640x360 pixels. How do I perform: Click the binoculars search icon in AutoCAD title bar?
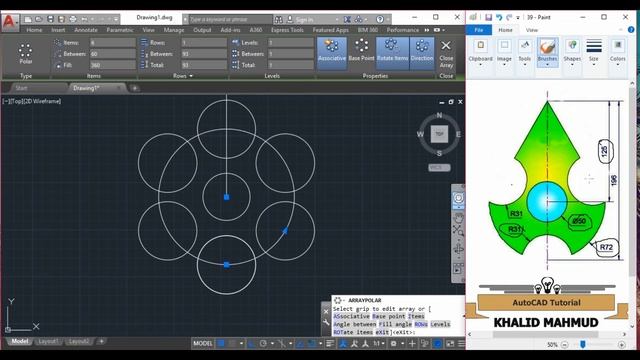click(x=278, y=19)
